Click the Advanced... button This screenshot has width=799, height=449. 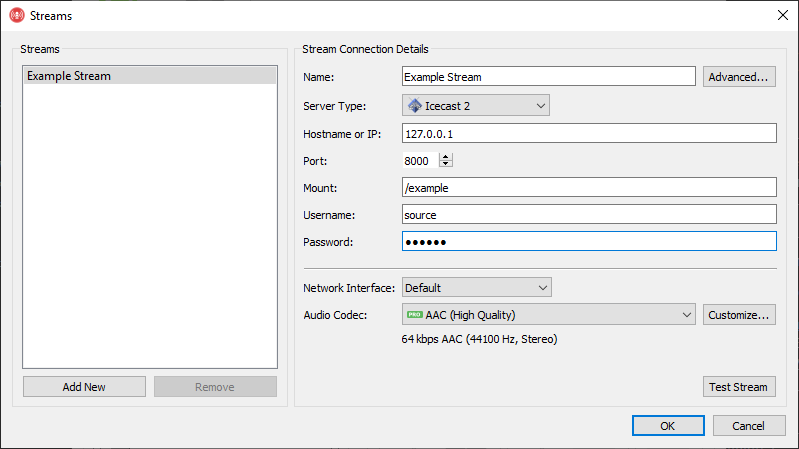pos(739,77)
